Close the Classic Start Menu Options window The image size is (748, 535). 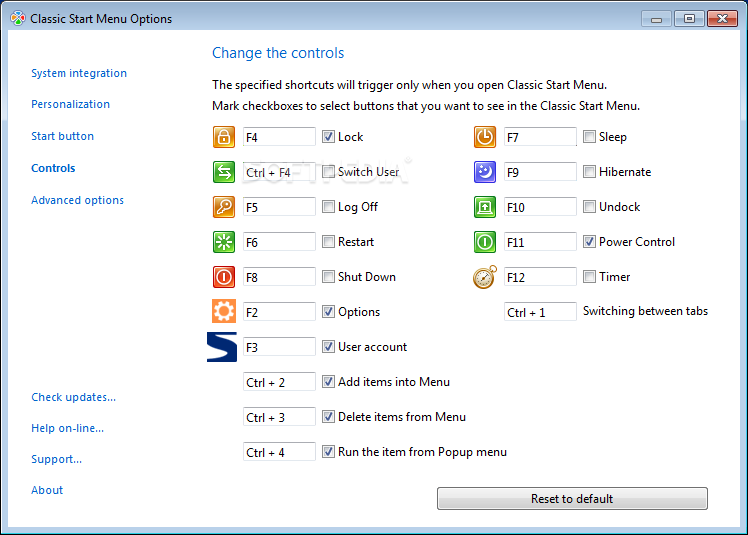coord(722,19)
